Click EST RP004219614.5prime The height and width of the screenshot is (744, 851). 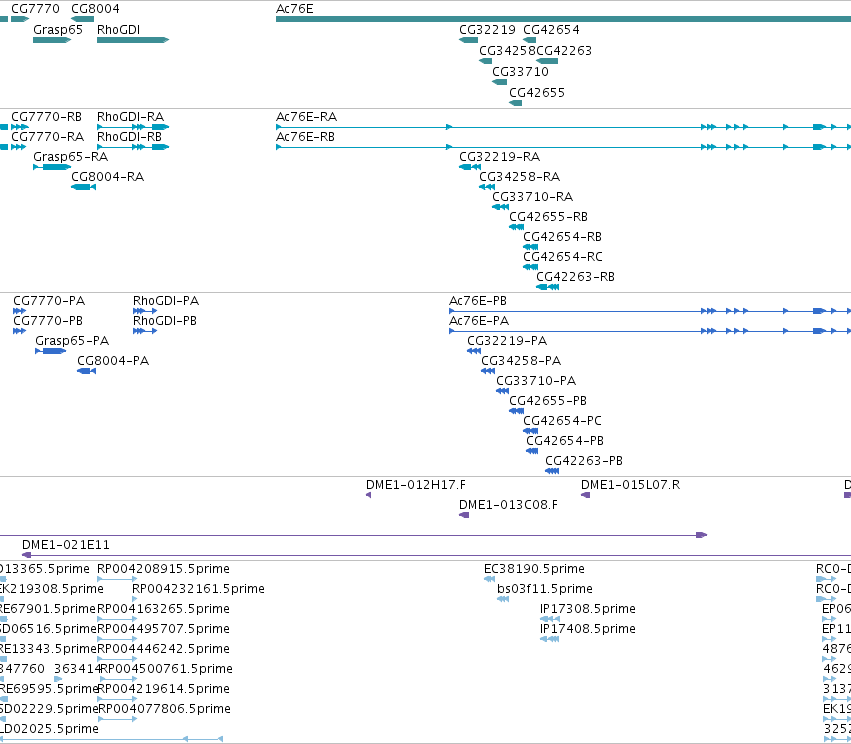163,689
